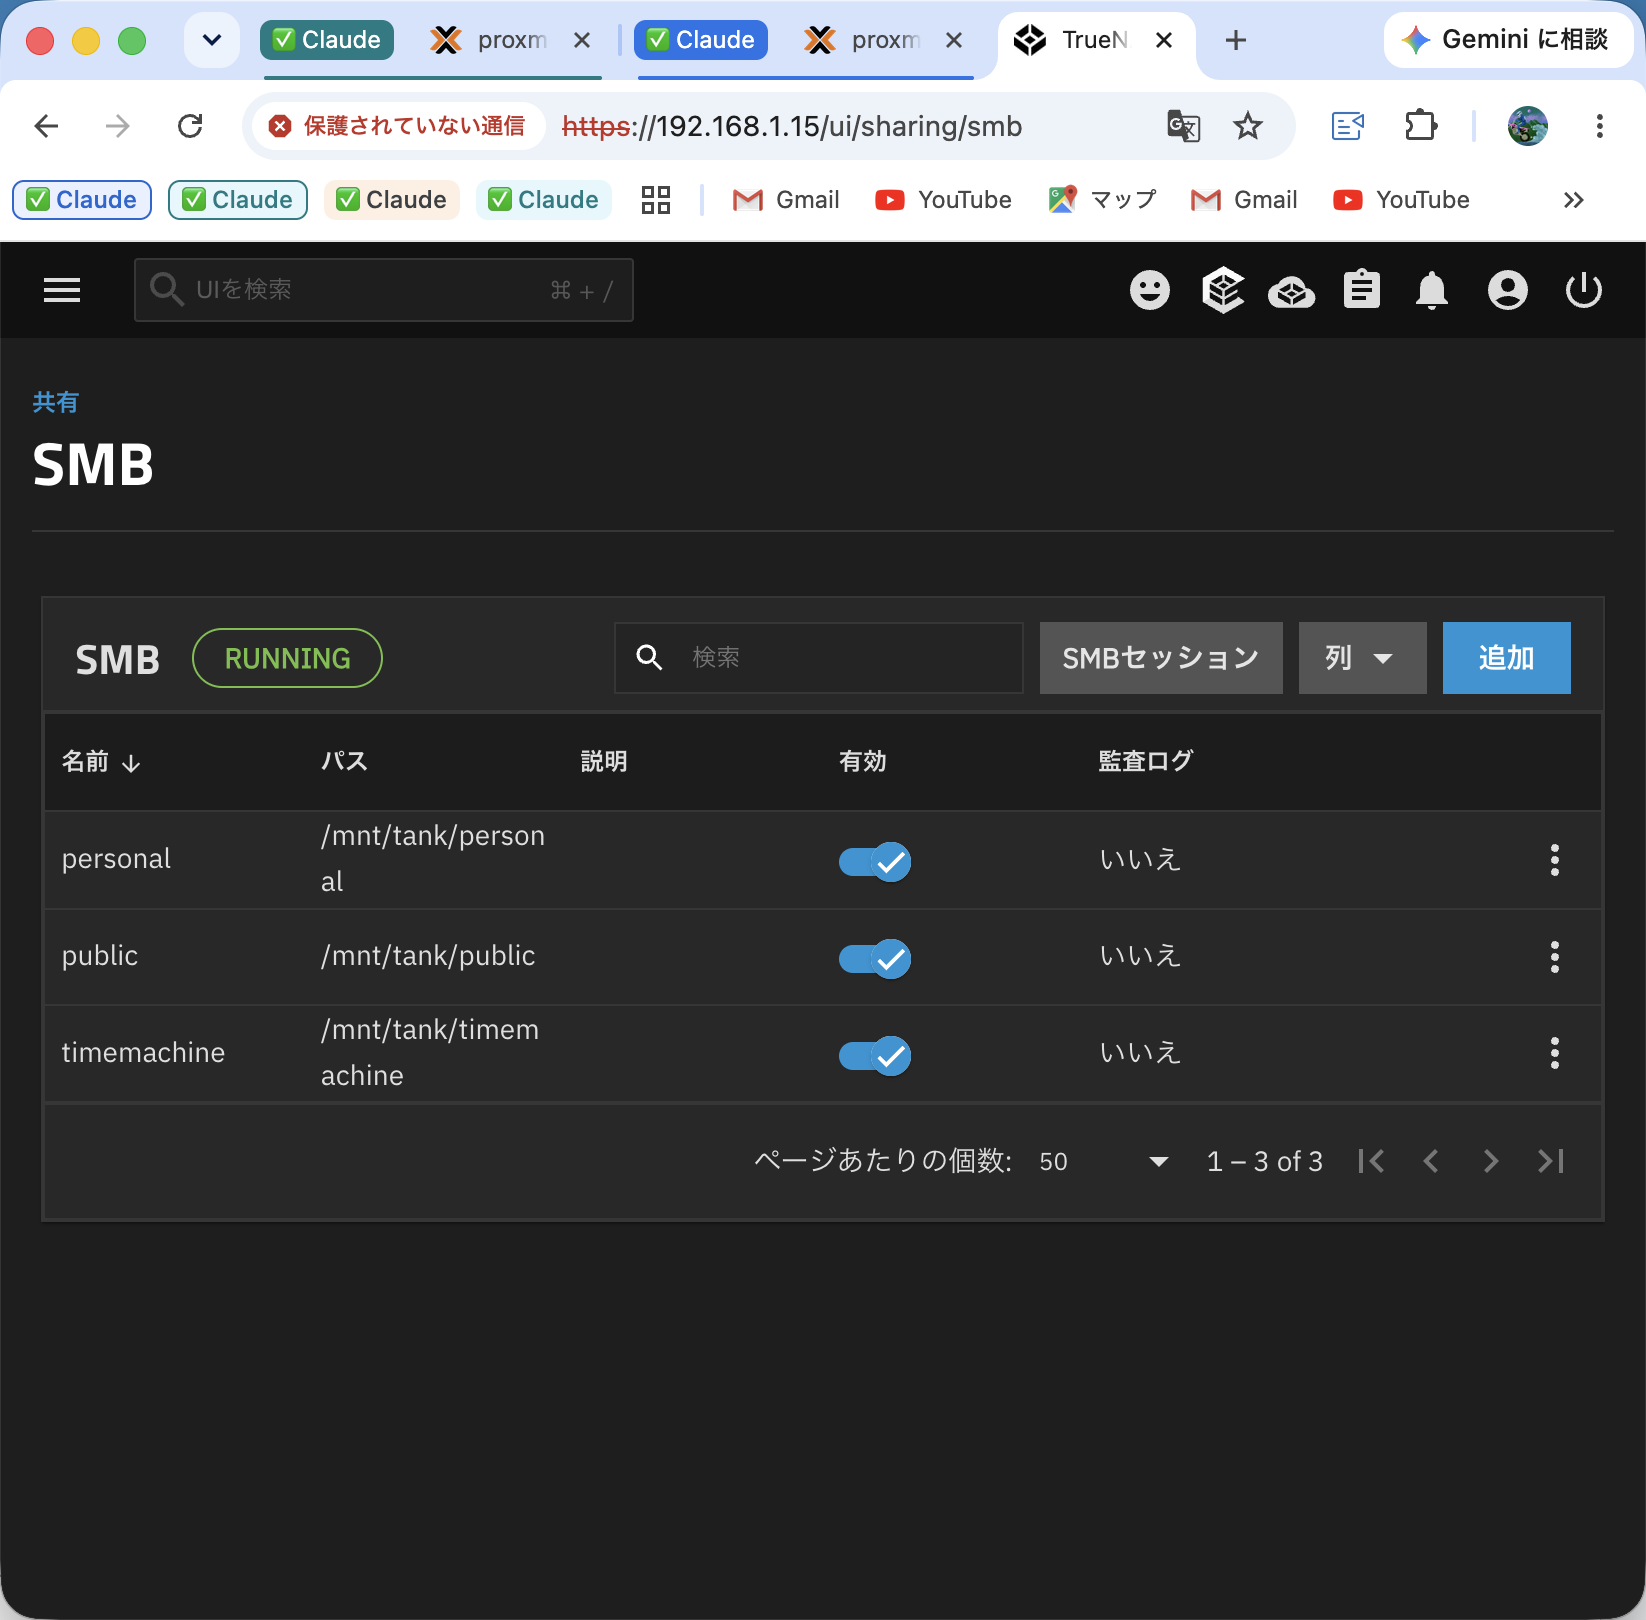Click the timemachine share name cell
This screenshot has height=1620, width=1646.
(143, 1053)
